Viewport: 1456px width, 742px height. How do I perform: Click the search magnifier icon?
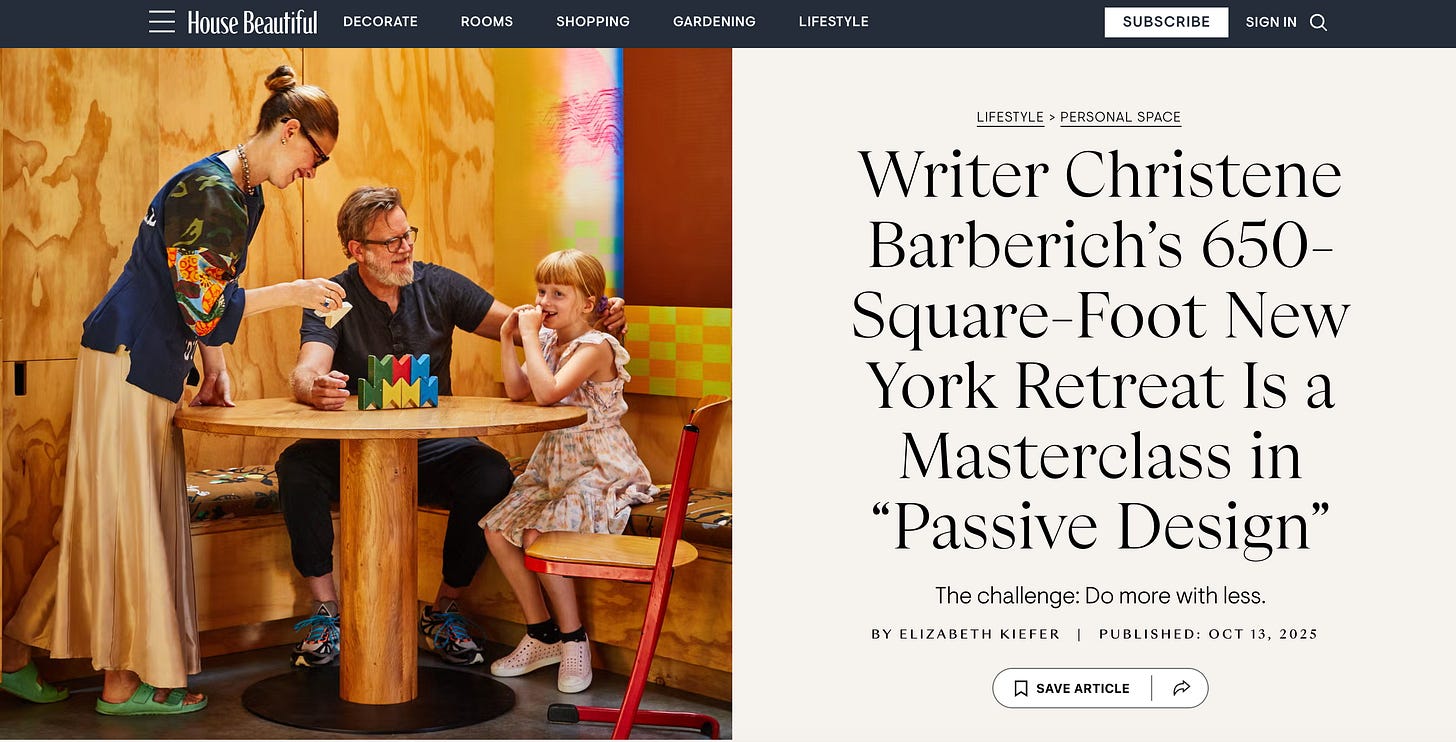click(1318, 22)
